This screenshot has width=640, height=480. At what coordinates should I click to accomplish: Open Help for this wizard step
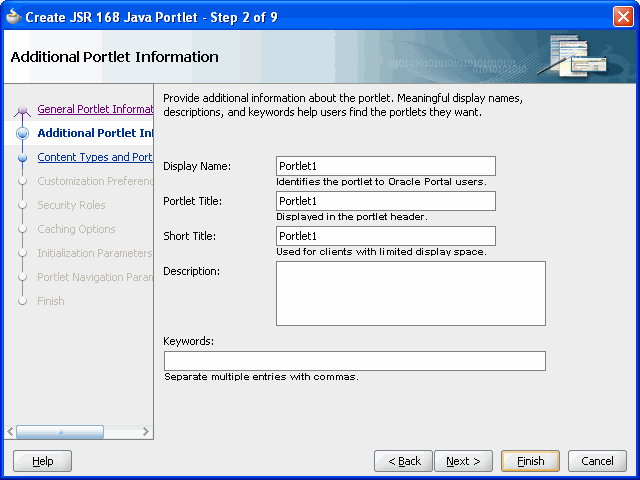pyautogui.click(x=42, y=461)
